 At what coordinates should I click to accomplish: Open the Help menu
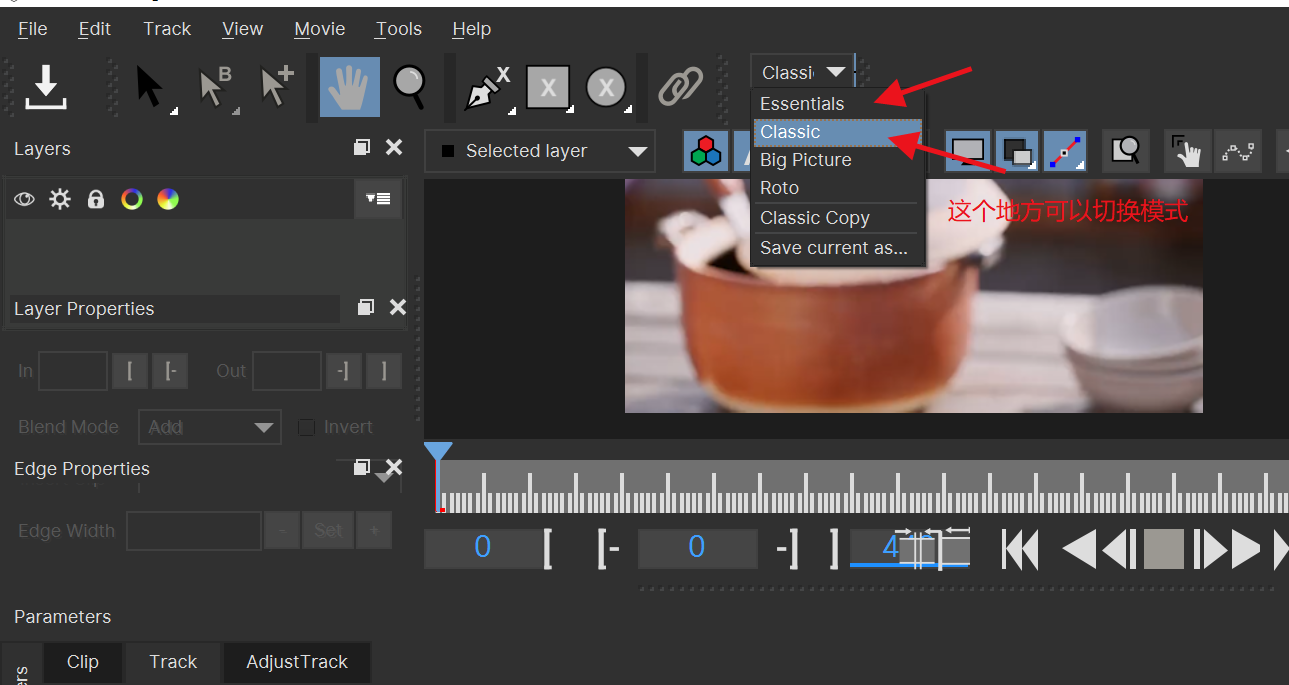click(471, 29)
